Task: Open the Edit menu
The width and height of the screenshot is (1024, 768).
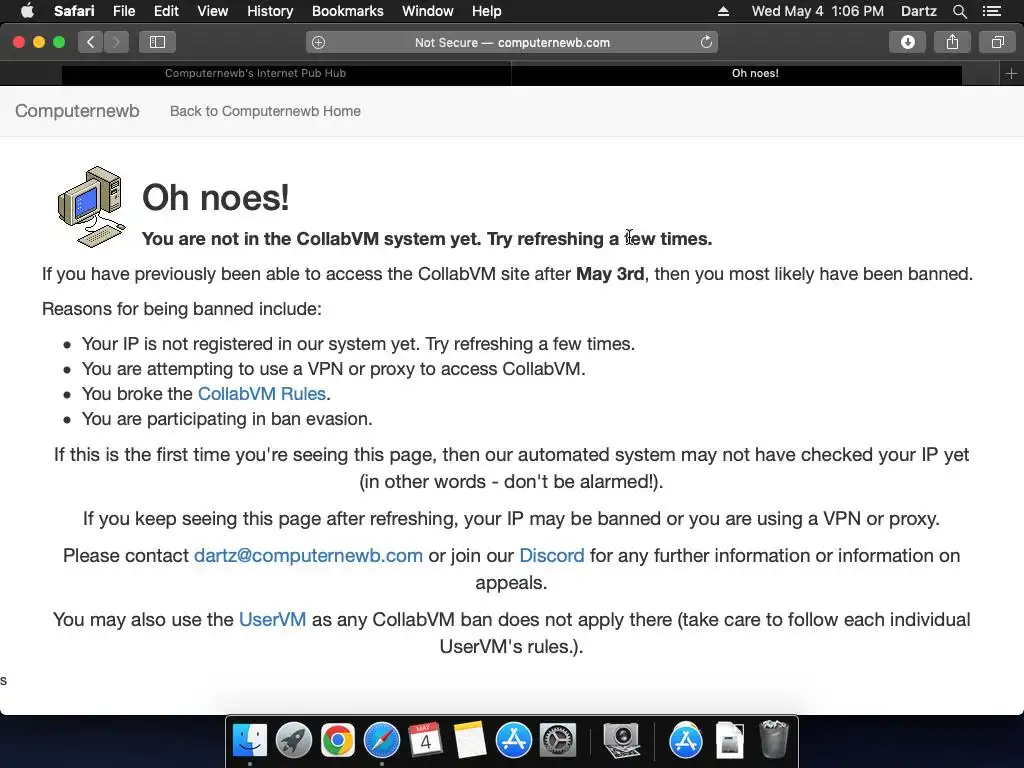Action: [166, 11]
